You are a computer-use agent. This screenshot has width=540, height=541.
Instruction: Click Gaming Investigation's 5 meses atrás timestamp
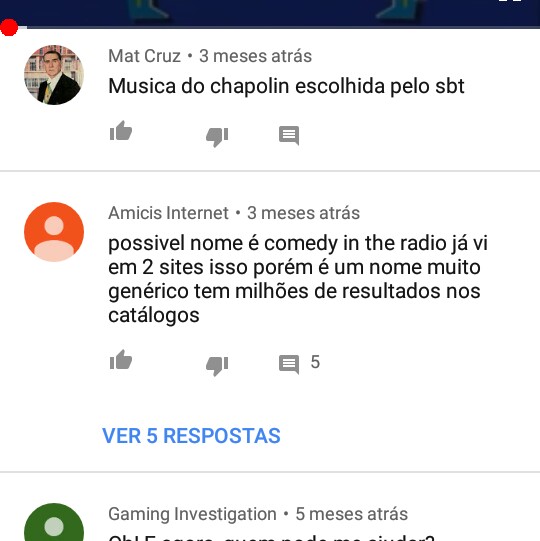coord(352,514)
